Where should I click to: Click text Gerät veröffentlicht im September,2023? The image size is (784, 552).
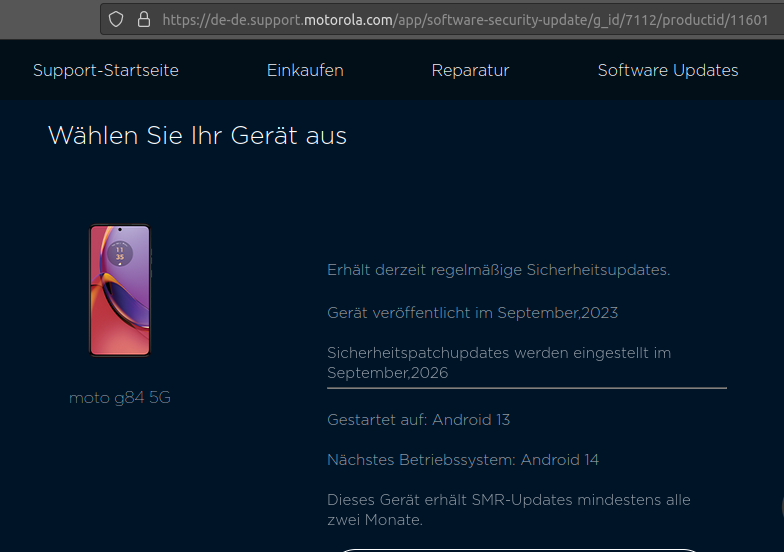[472, 313]
